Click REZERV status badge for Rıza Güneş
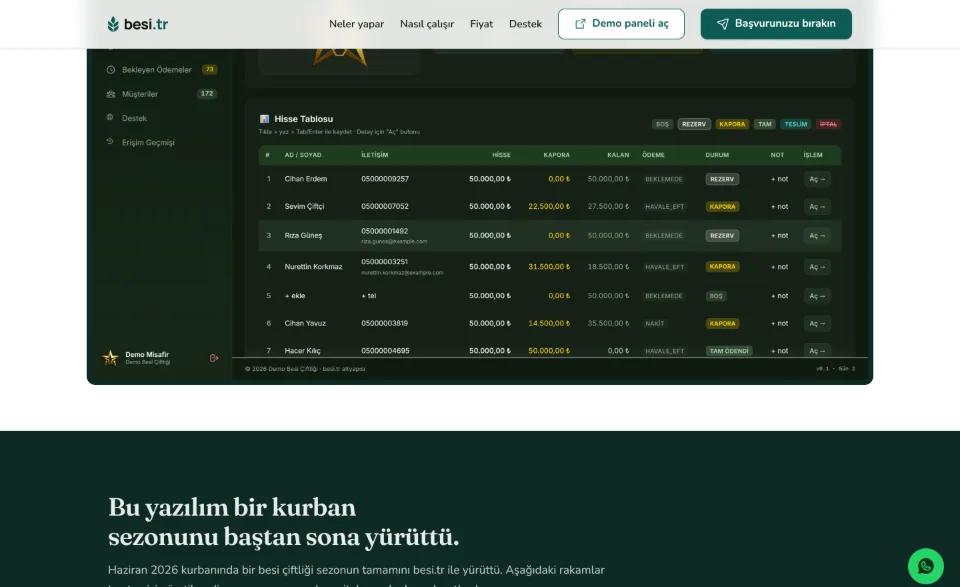The width and height of the screenshot is (960, 587). pyautogui.click(x=722, y=236)
